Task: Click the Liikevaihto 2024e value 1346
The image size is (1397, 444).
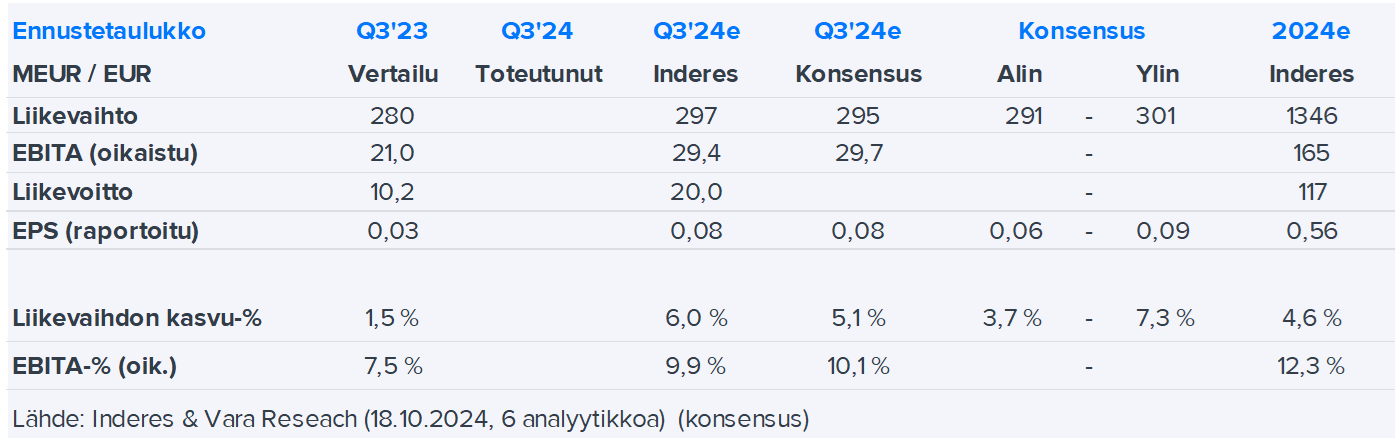Action: [x=1313, y=116]
